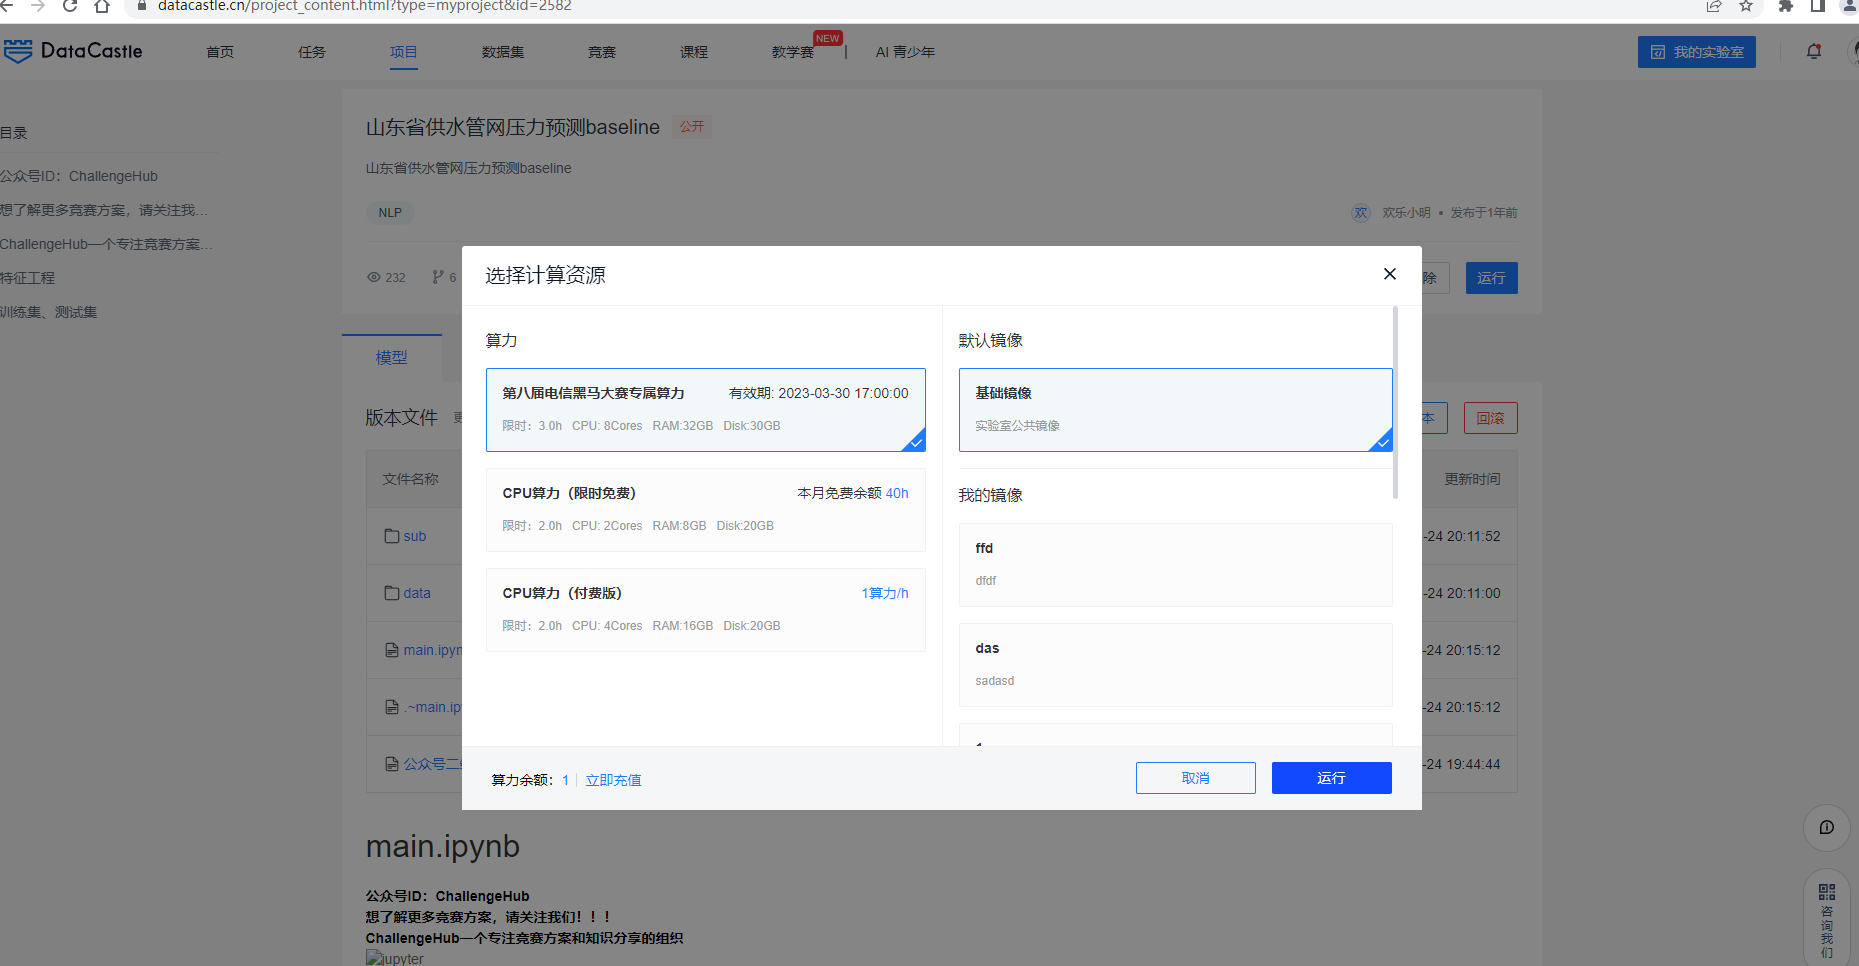Click 运行 button on project page

pos(1491,278)
